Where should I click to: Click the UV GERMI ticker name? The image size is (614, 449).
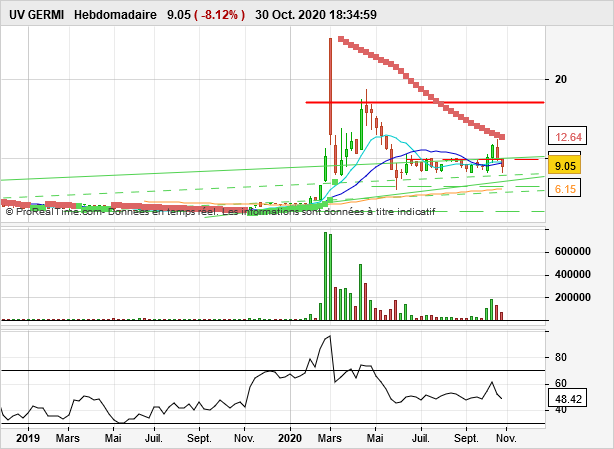pyautogui.click(x=36, y=15)
